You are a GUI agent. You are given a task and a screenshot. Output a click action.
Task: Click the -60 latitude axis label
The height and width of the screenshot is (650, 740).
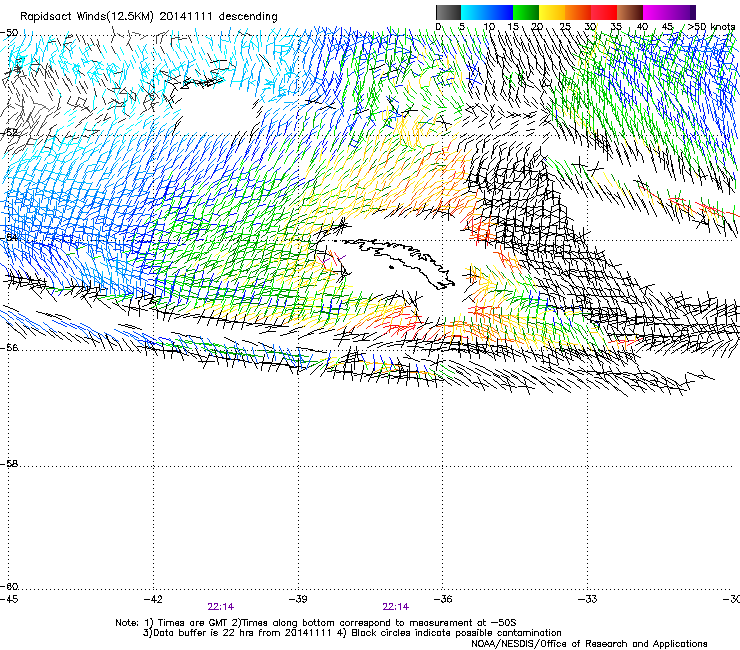9,586
